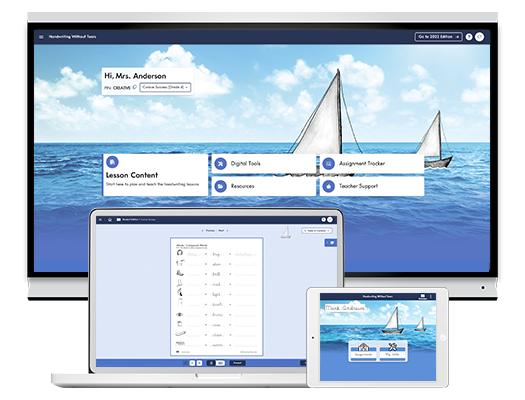The width and height of the screenshot is (525, 400).
Task: Select the pencil tool in laptop bottom bar
Action: pos(185,363)
